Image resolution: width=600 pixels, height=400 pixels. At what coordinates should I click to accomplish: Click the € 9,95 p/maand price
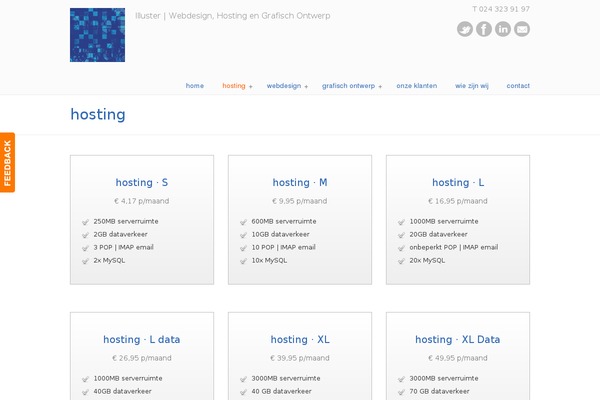tap(300, 201)
